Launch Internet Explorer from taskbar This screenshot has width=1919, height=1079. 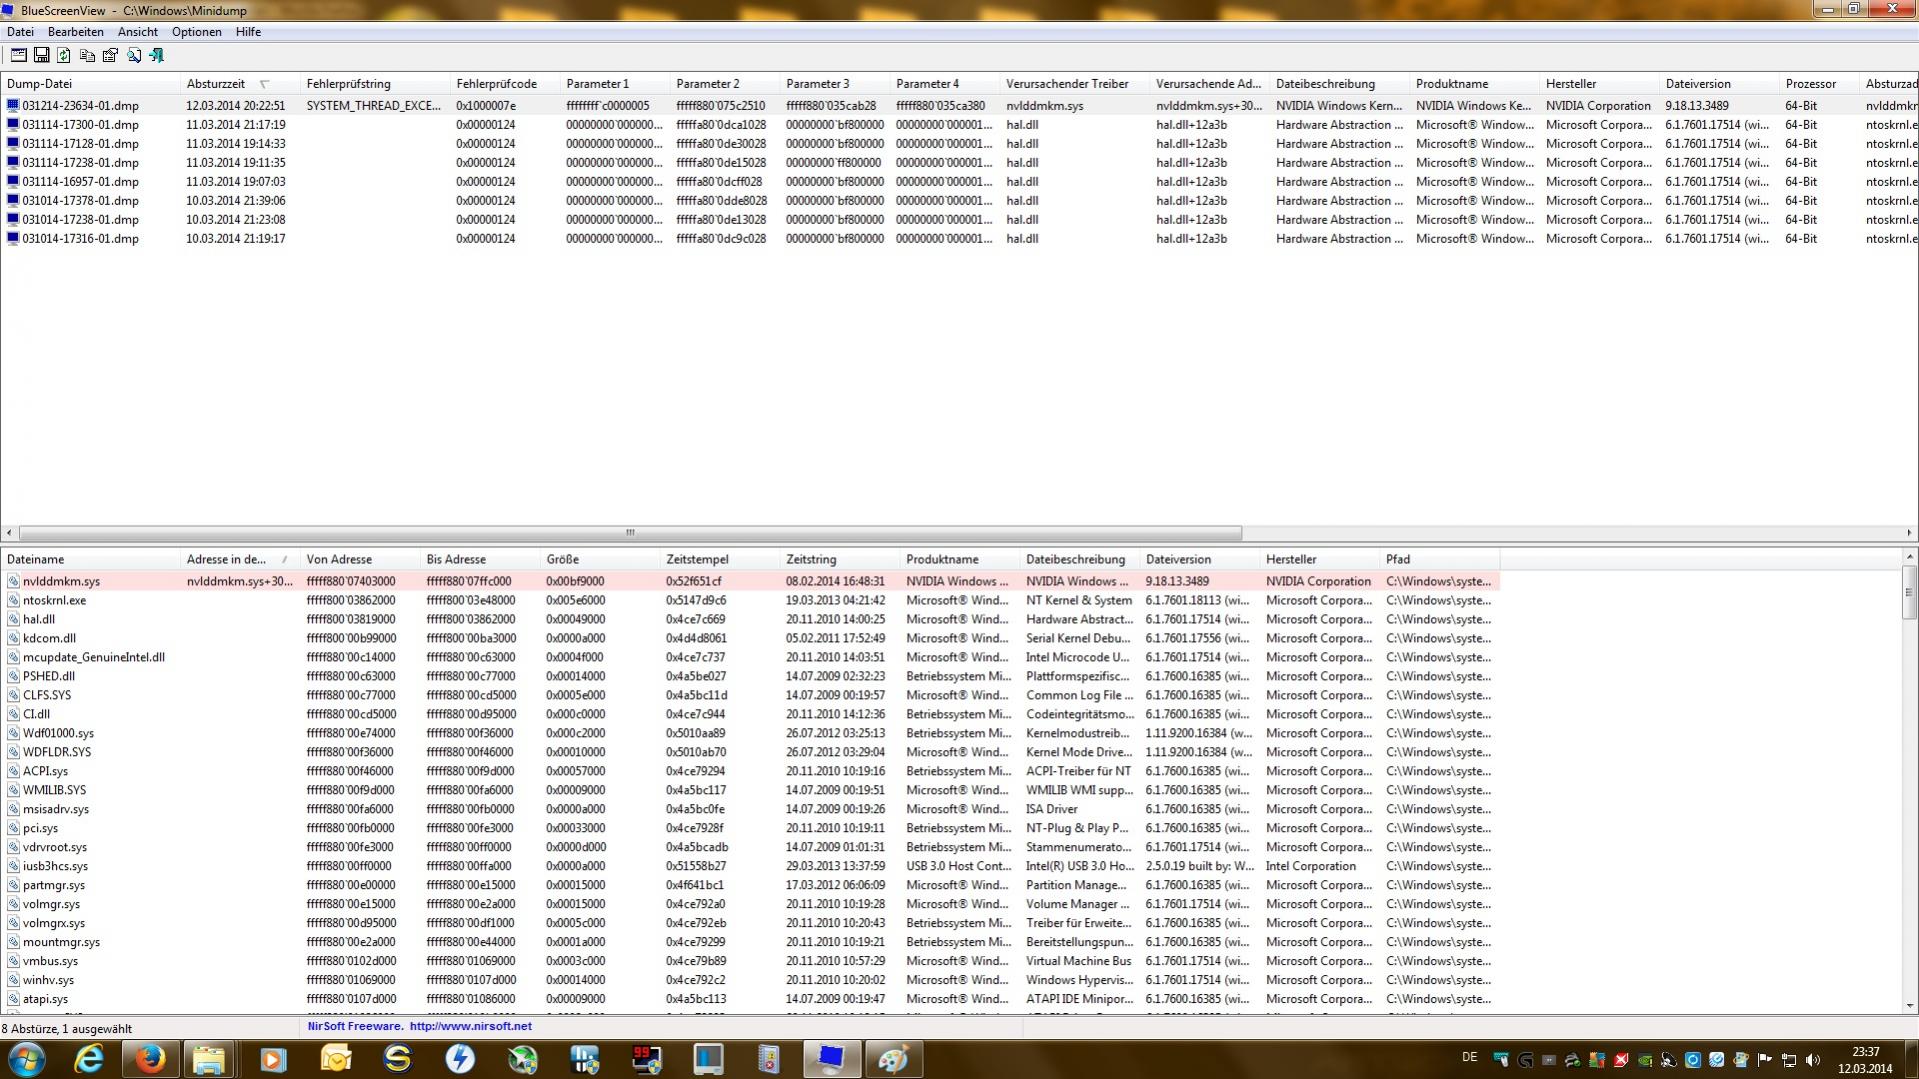[89, 1059]
